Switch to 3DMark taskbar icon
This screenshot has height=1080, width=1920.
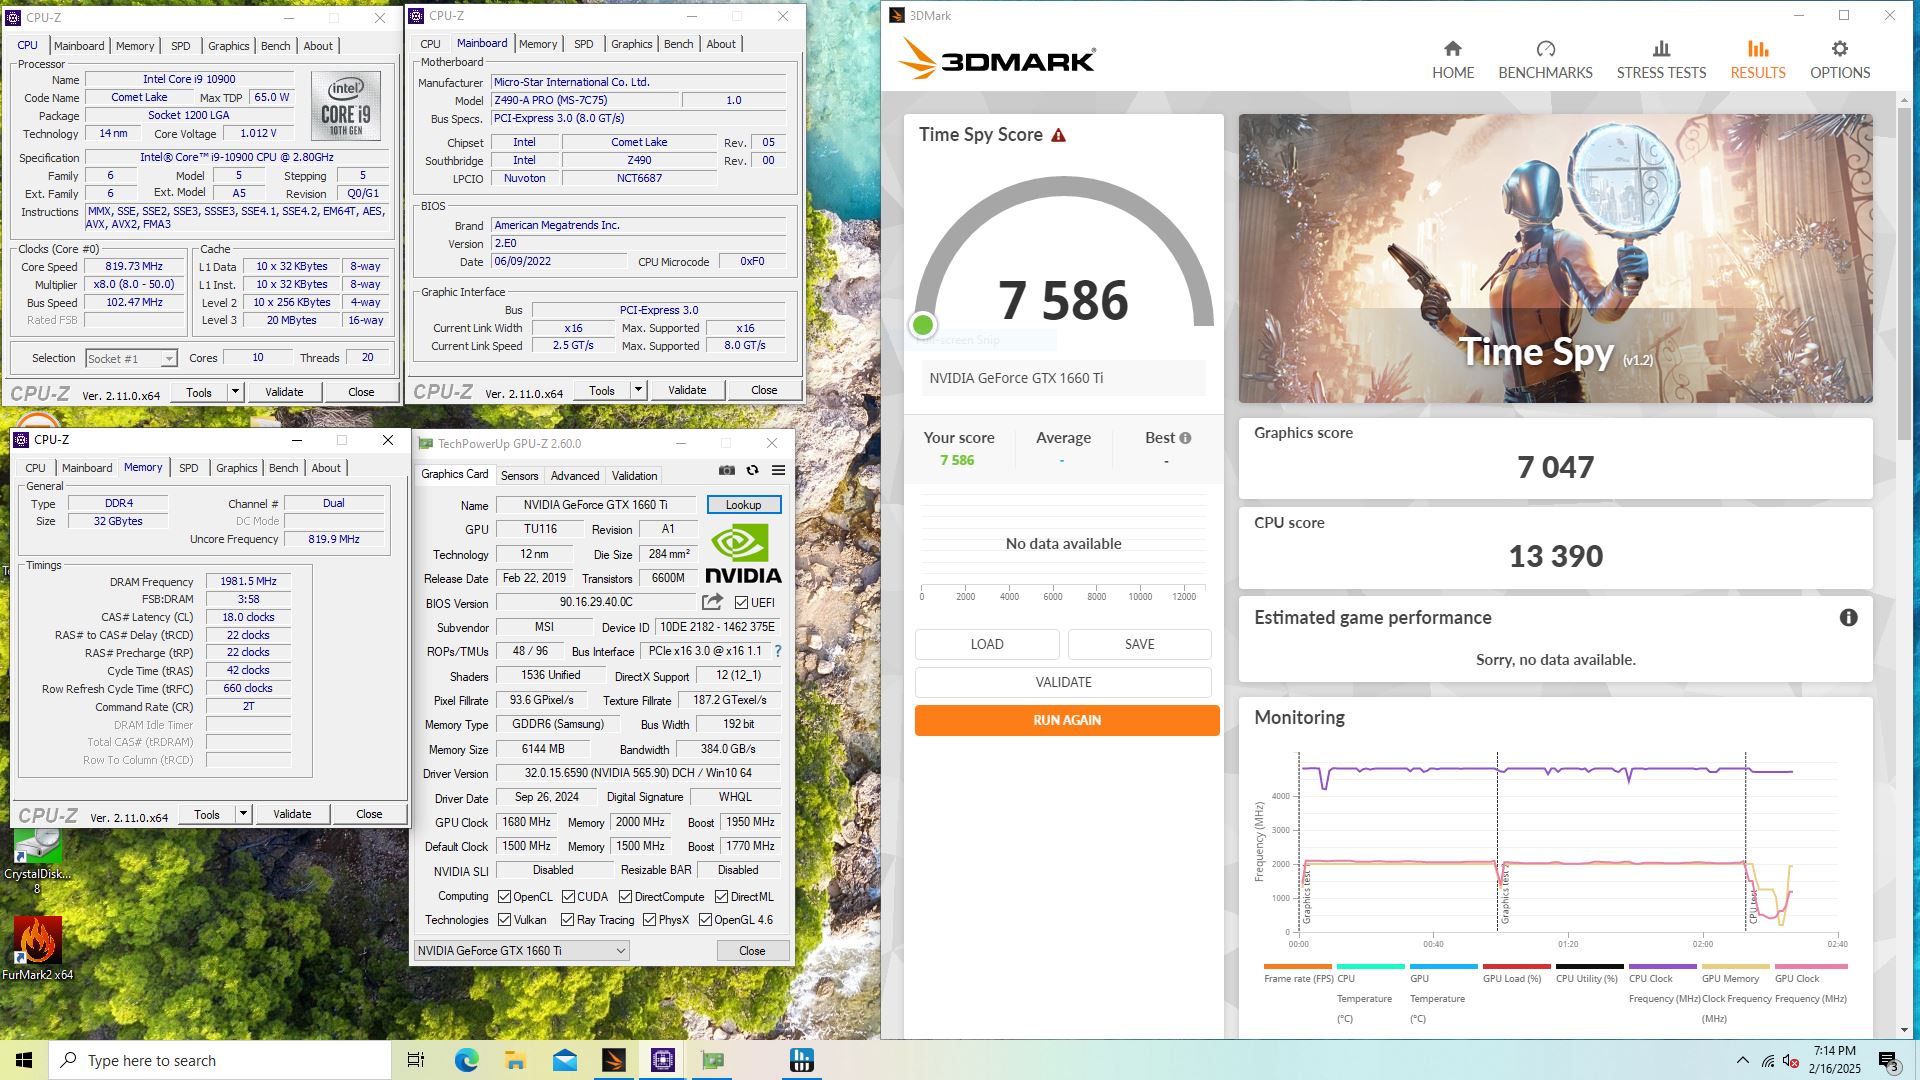pyautogui.click(x=614, y=1060)
